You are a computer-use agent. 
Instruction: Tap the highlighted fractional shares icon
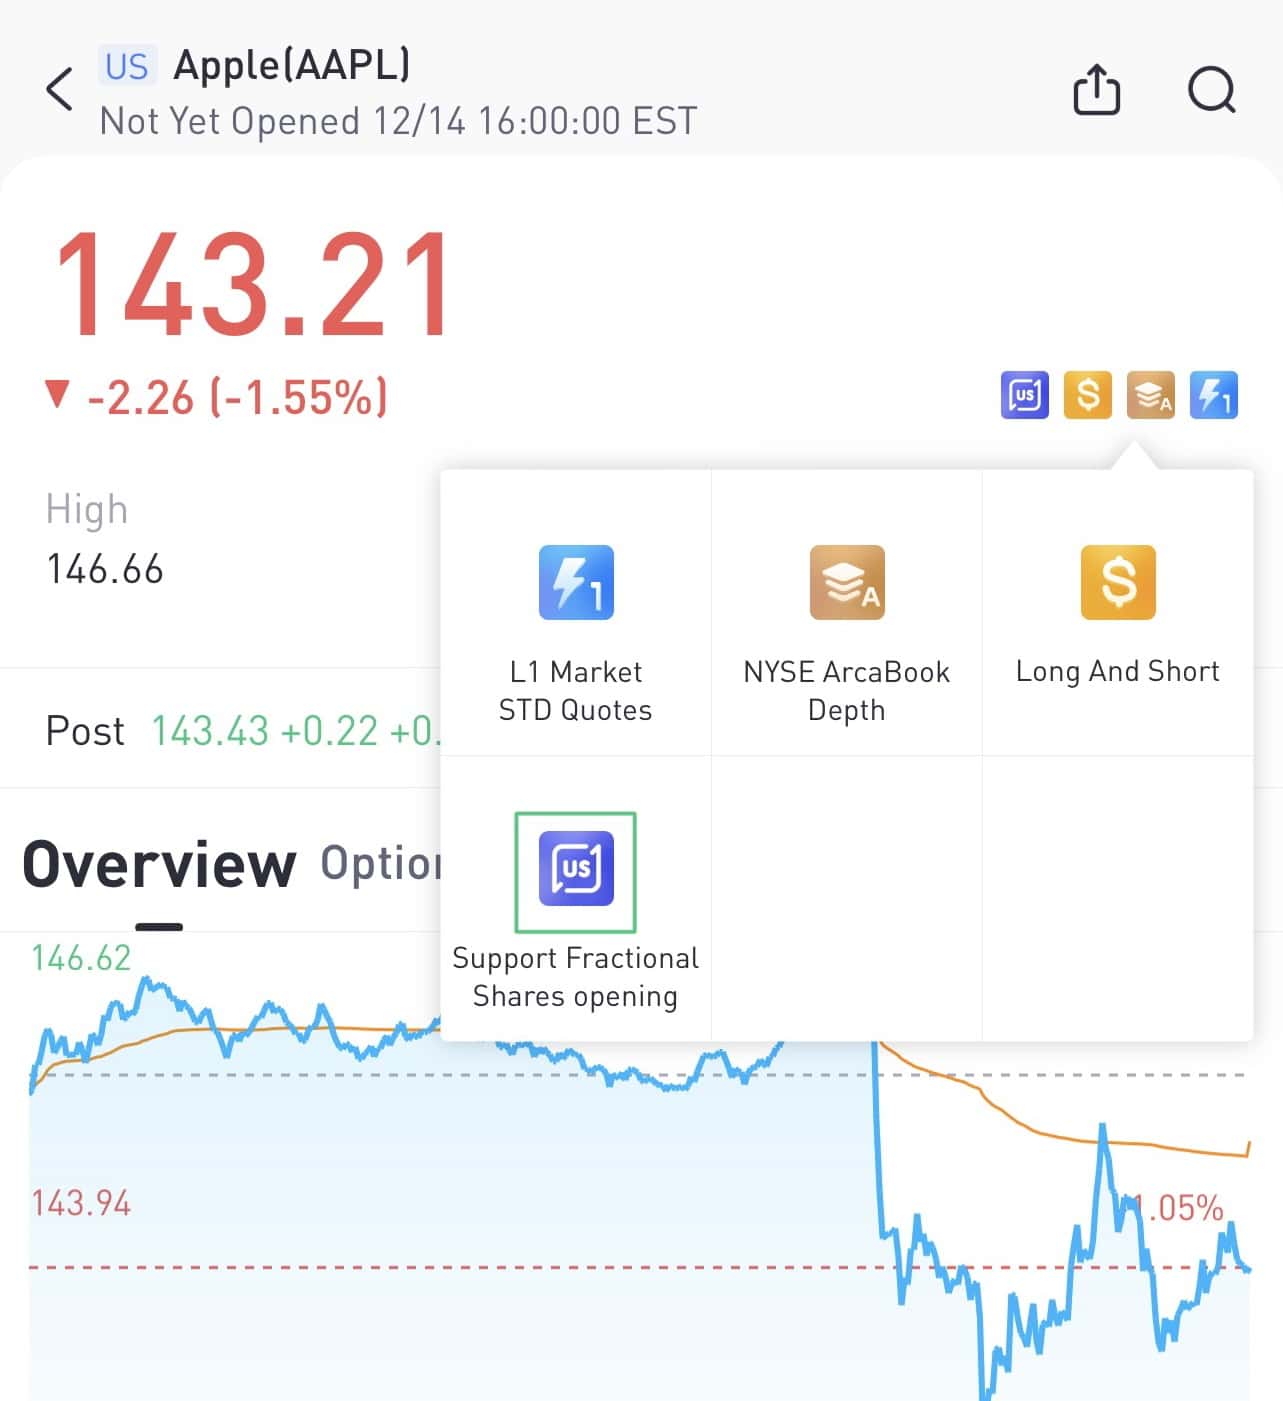576,869
